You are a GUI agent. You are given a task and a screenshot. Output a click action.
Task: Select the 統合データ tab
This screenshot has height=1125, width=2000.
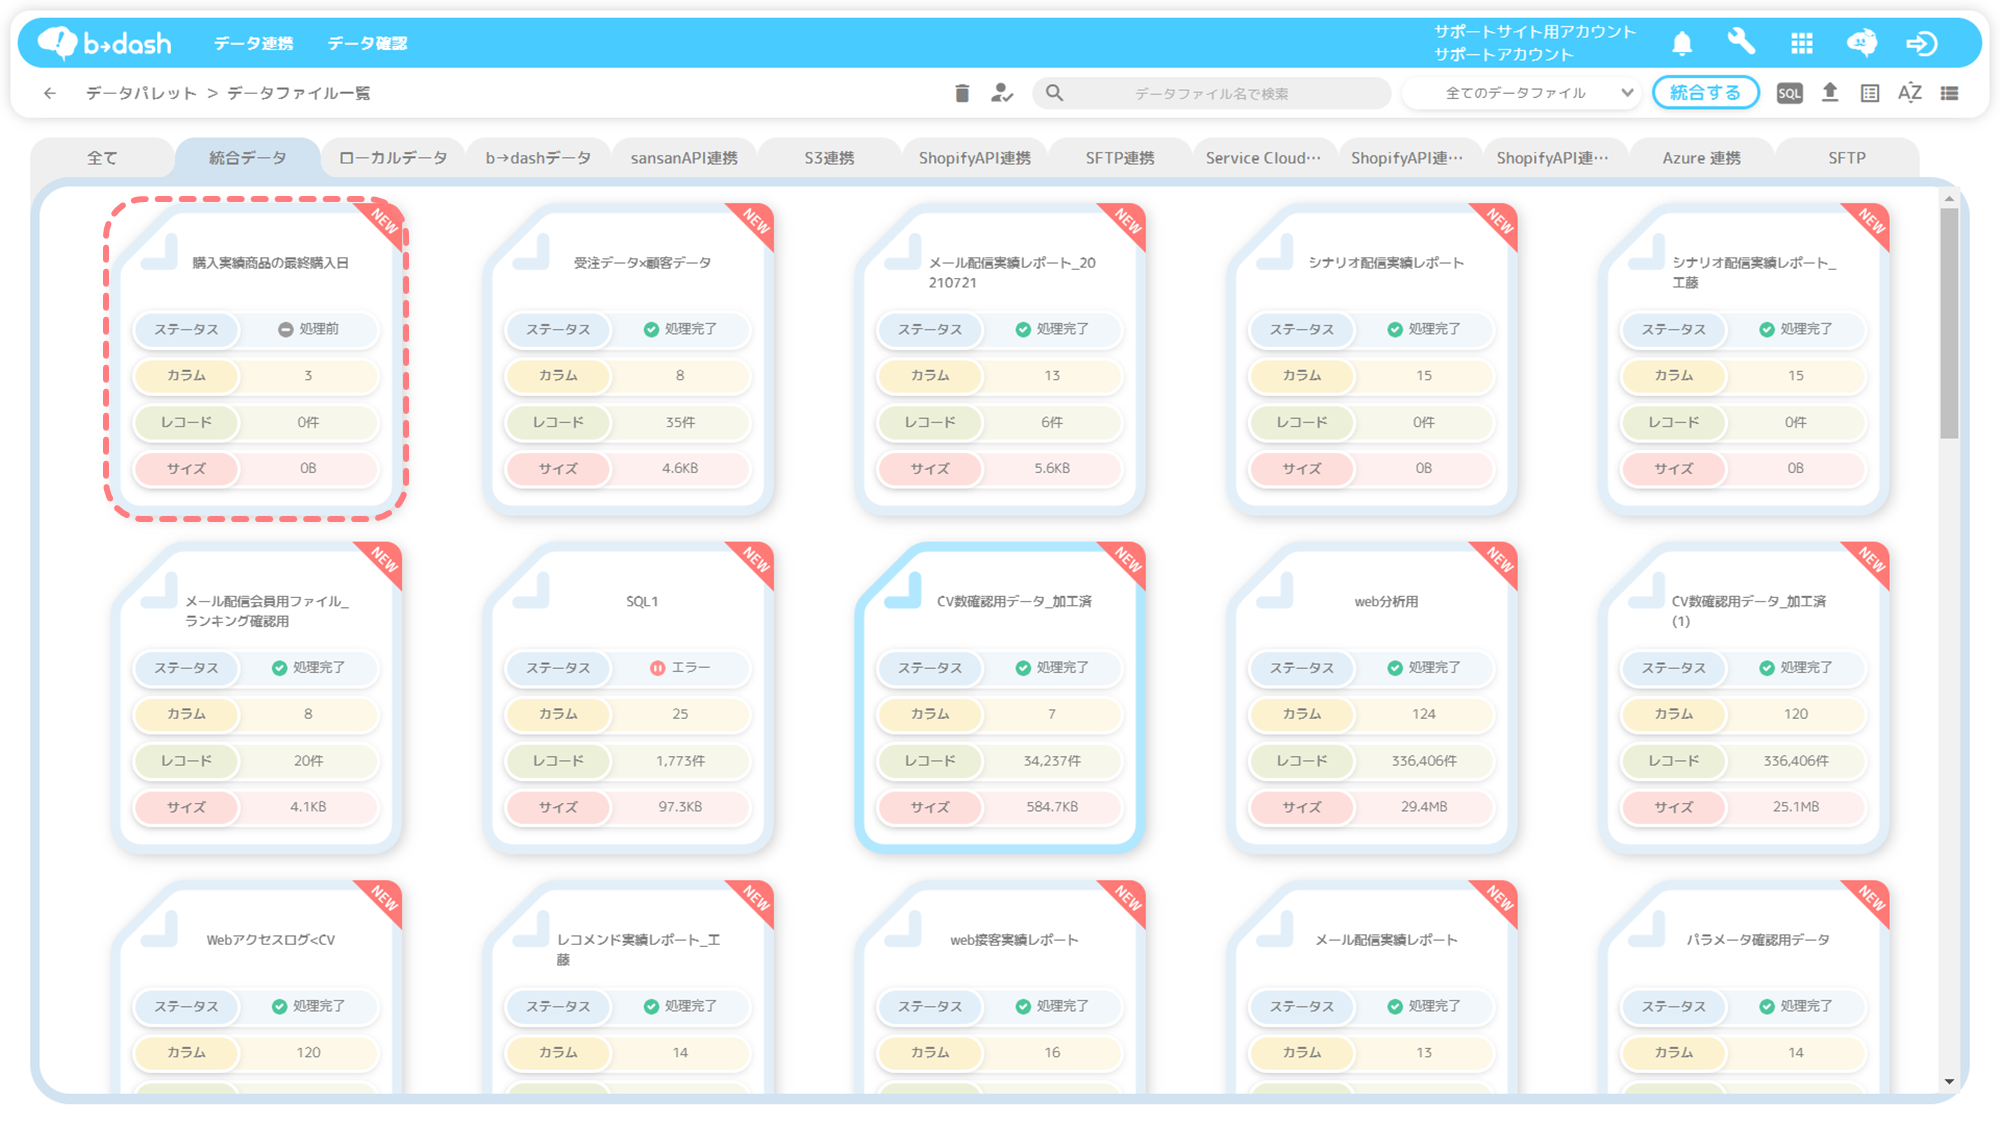coord(248,158)
